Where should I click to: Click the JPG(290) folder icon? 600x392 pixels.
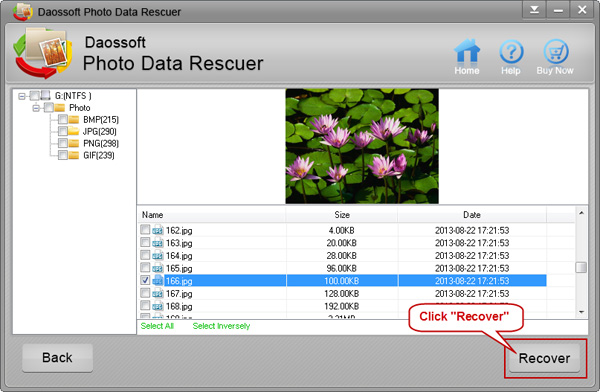pos(73,131)
